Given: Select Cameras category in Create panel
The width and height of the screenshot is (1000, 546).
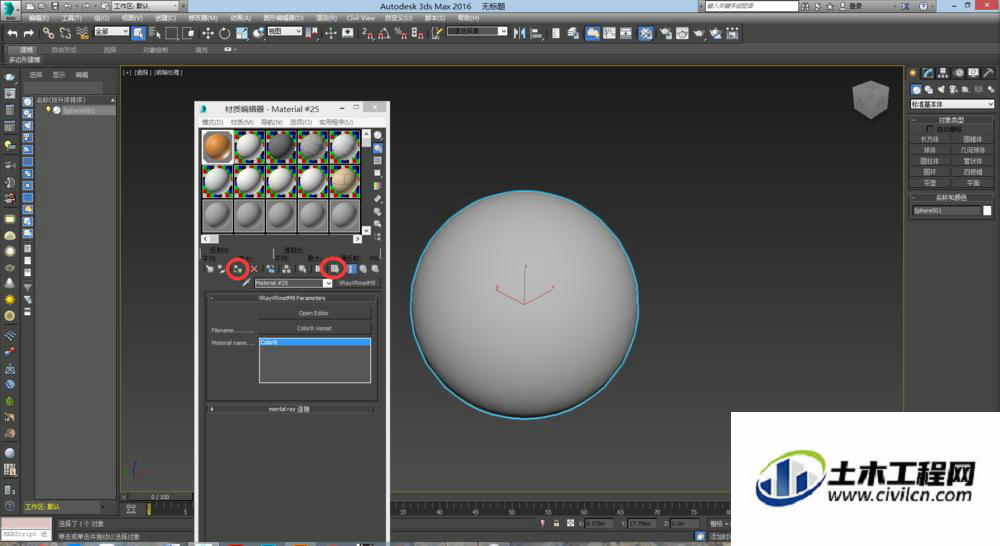Looking at the screenshot, I should [x=953, y=89].
